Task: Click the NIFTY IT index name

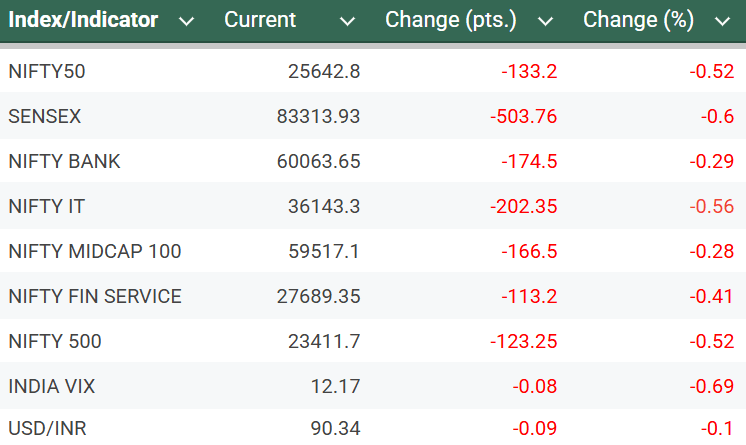Action: click(x=46, y=206)
